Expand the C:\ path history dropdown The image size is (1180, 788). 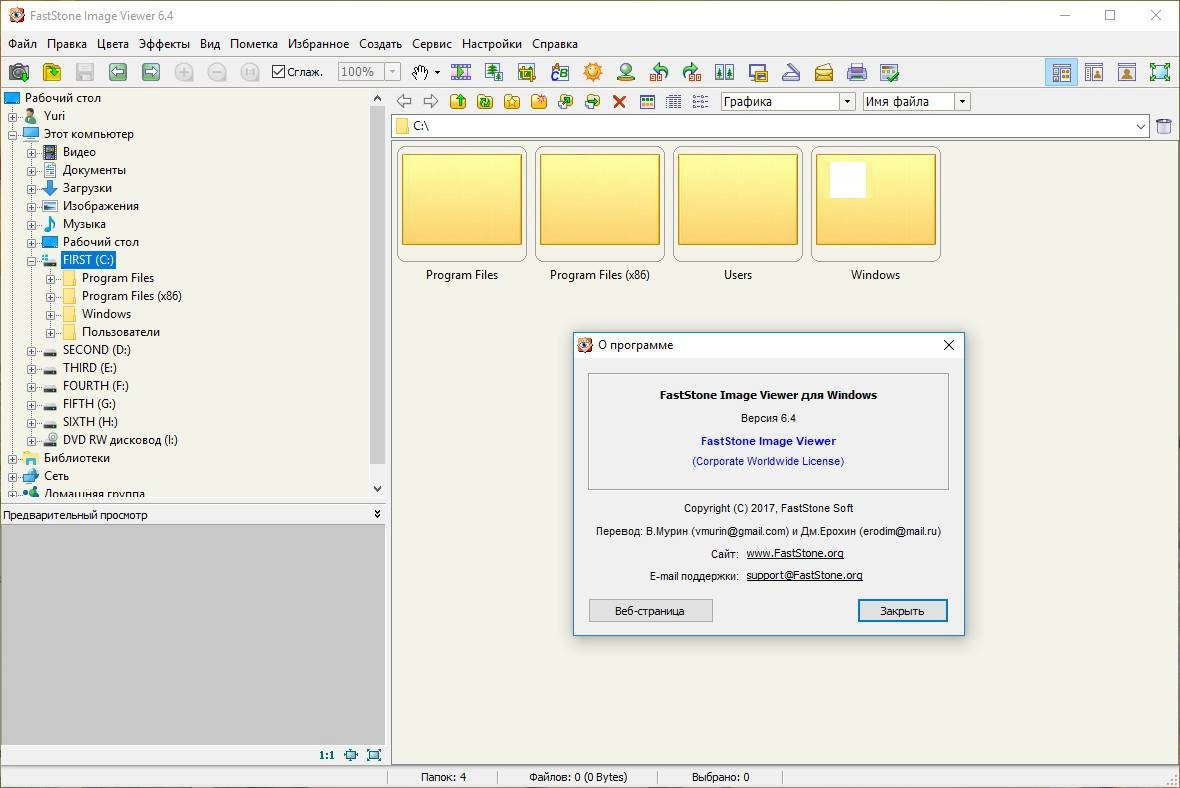[1141, 126]
